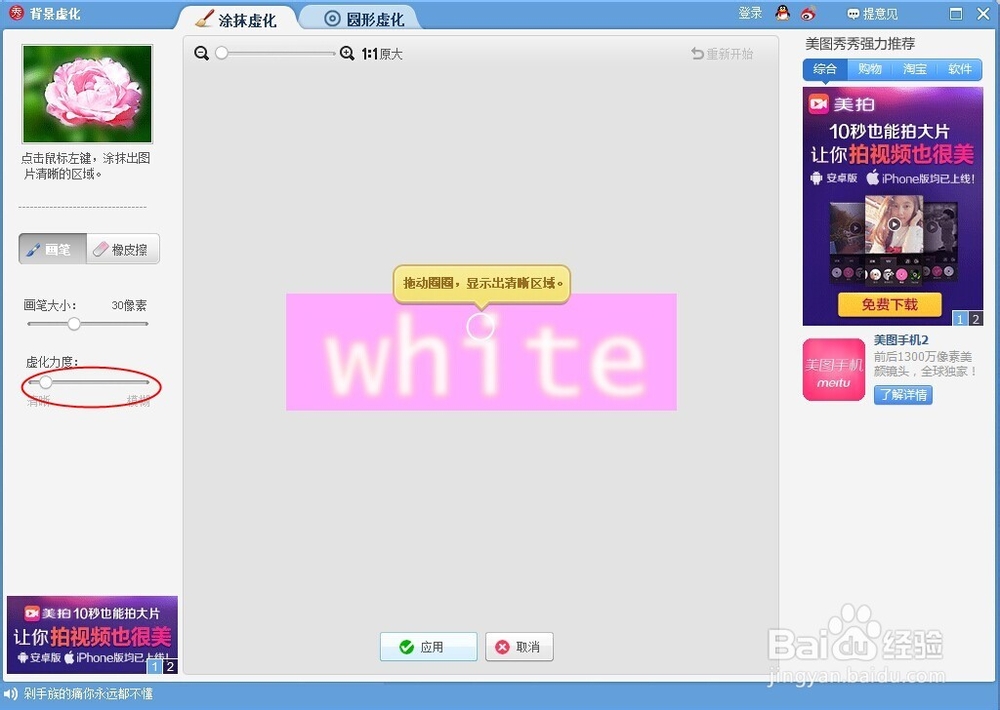Click the blurred 'white' canvas image

482,351
